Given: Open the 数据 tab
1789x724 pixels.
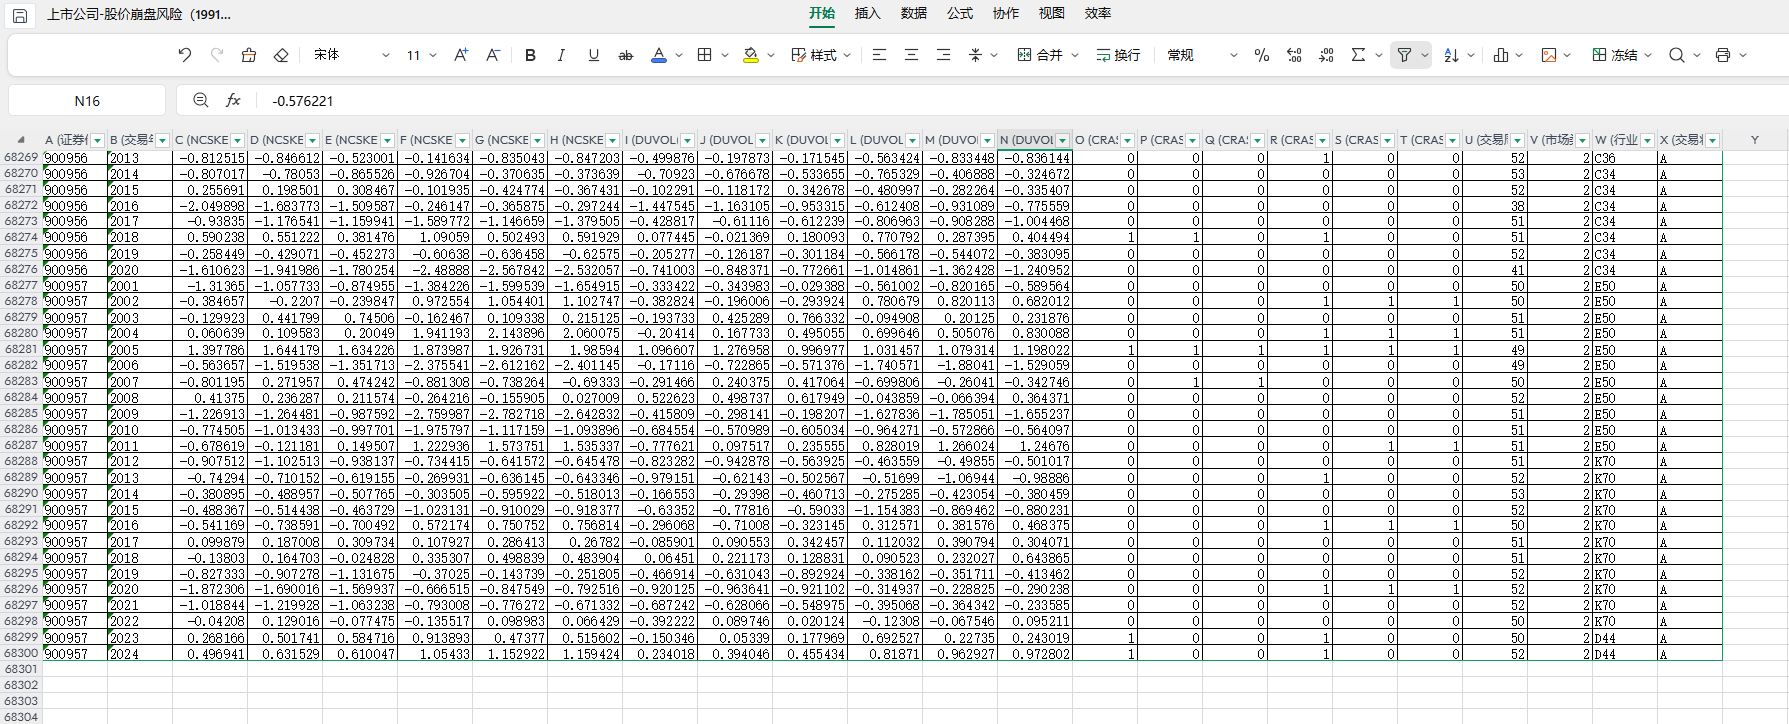Looking at the screenshot, I should pyautogui.click(x=914, y=13).
